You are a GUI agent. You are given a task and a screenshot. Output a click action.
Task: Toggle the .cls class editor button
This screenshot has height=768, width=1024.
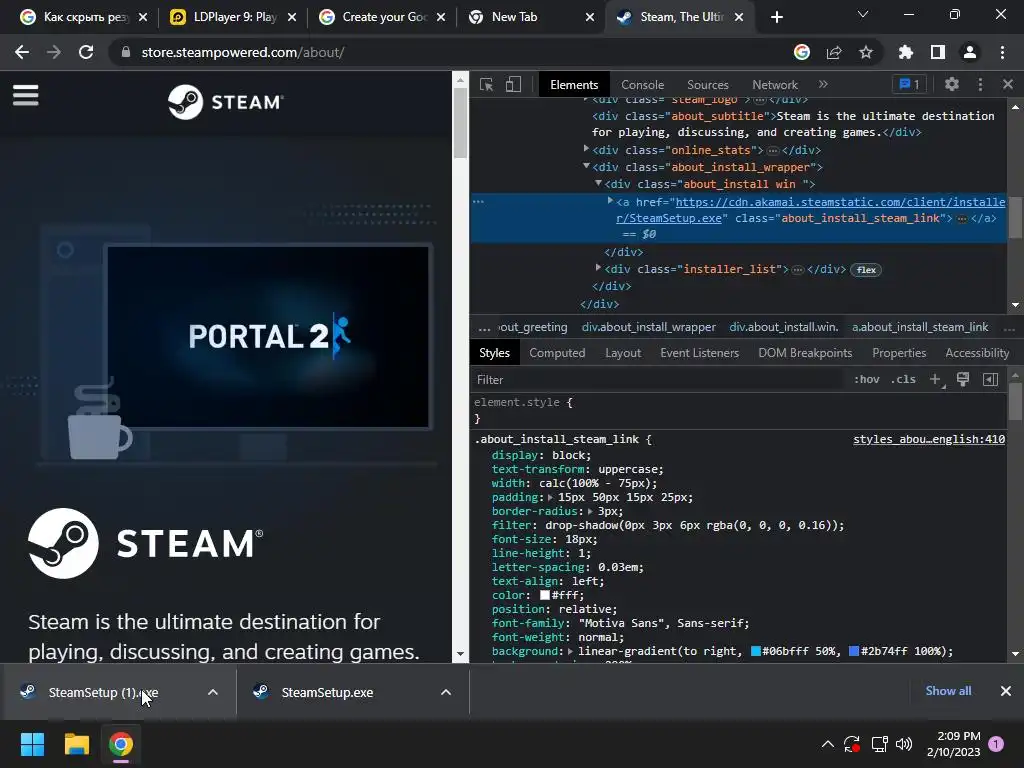(903, 379)
